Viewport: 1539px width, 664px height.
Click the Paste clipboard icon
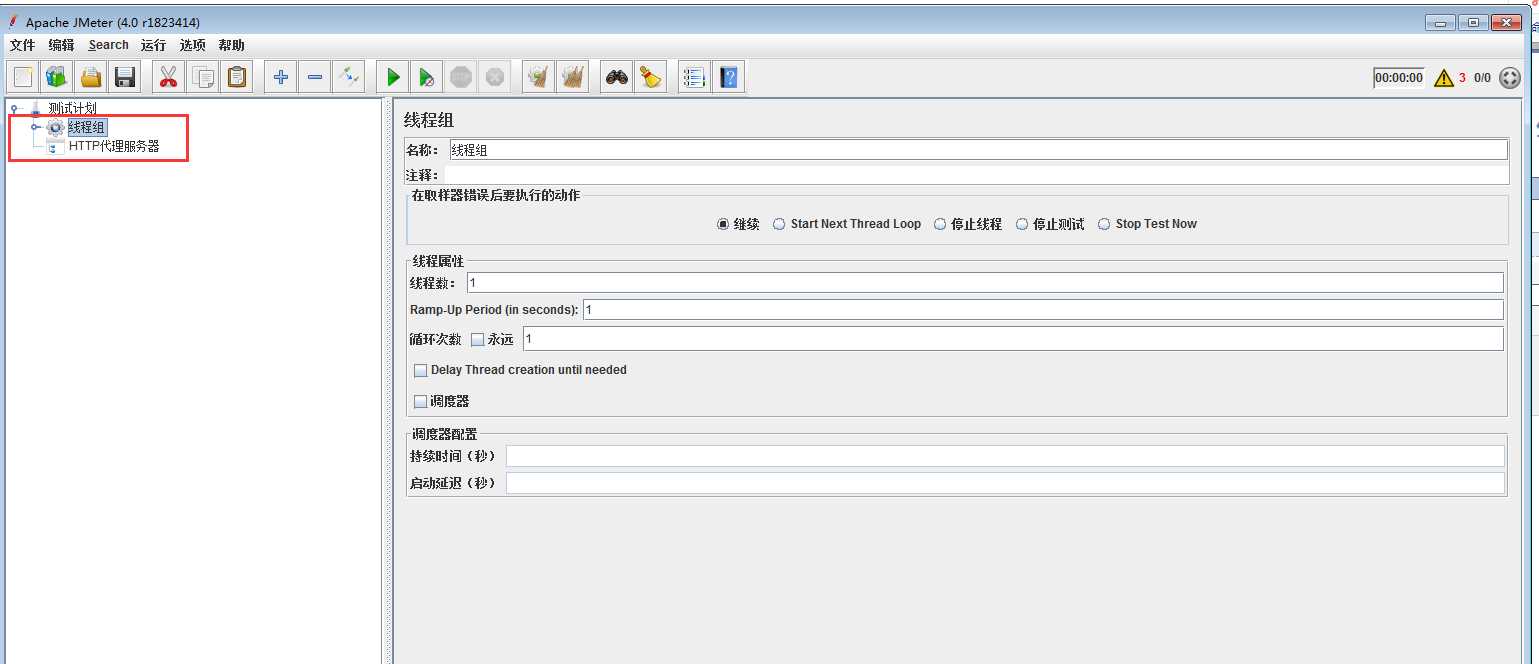(x=237, y=77)
